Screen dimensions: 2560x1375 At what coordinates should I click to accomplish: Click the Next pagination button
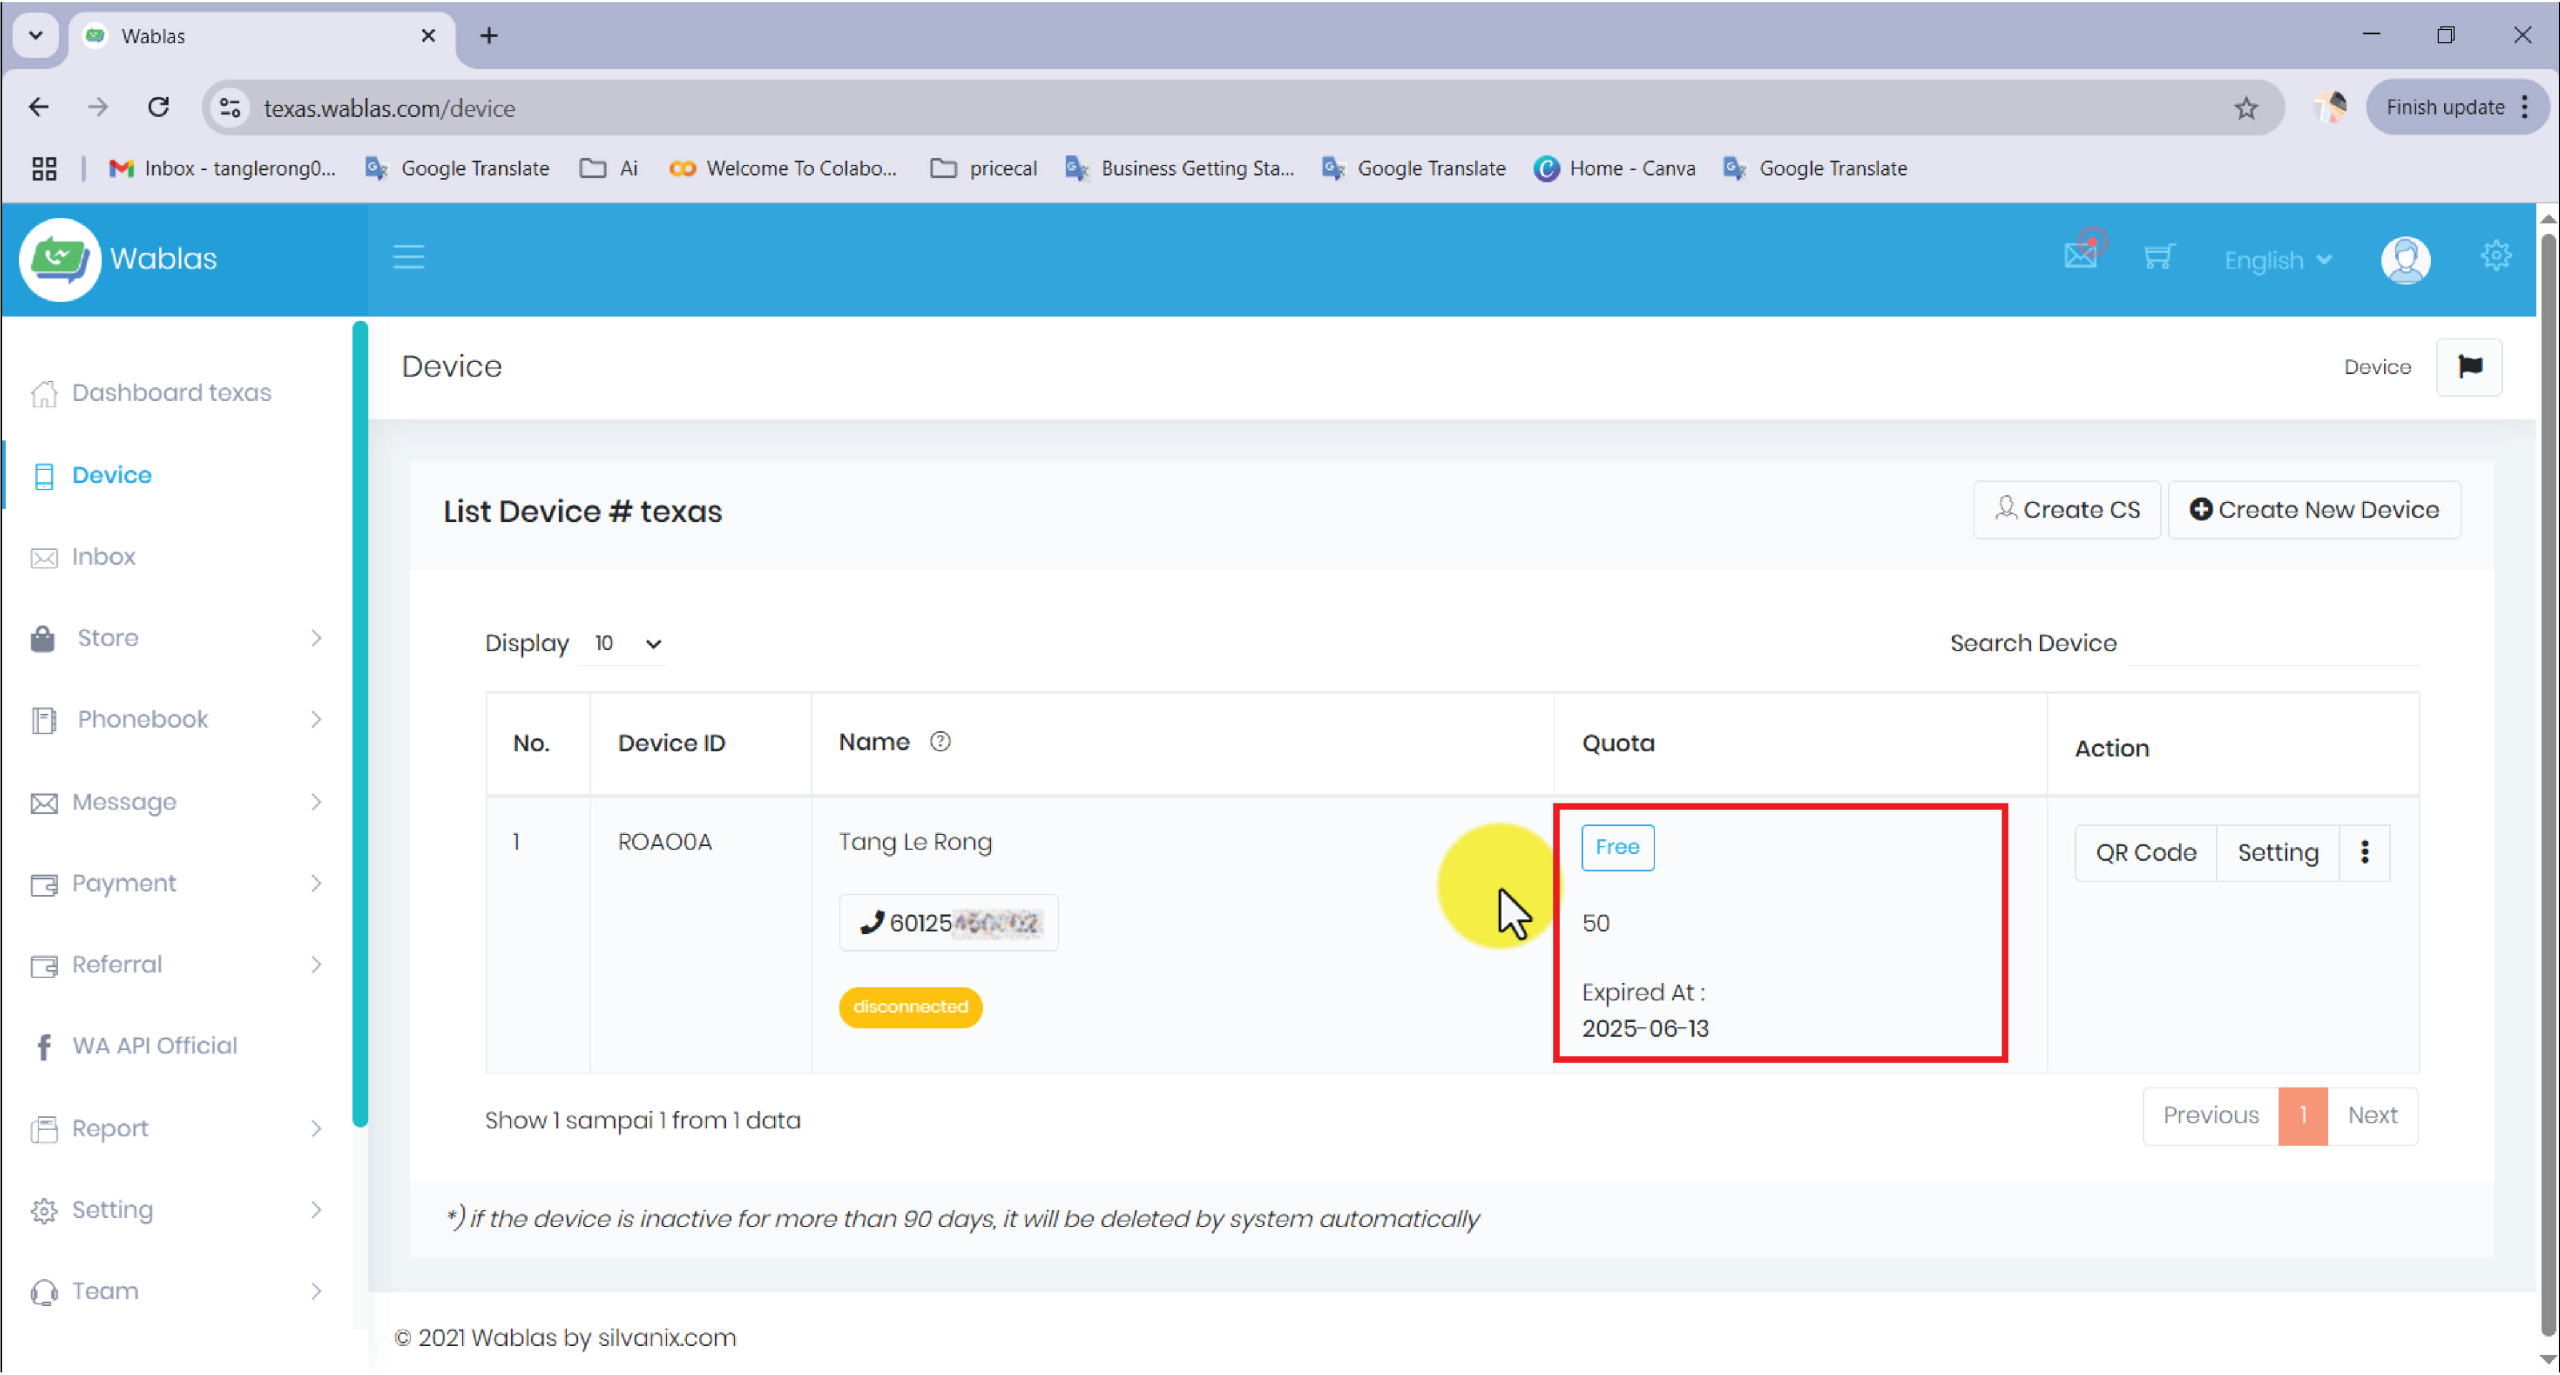point(2373,1115)
